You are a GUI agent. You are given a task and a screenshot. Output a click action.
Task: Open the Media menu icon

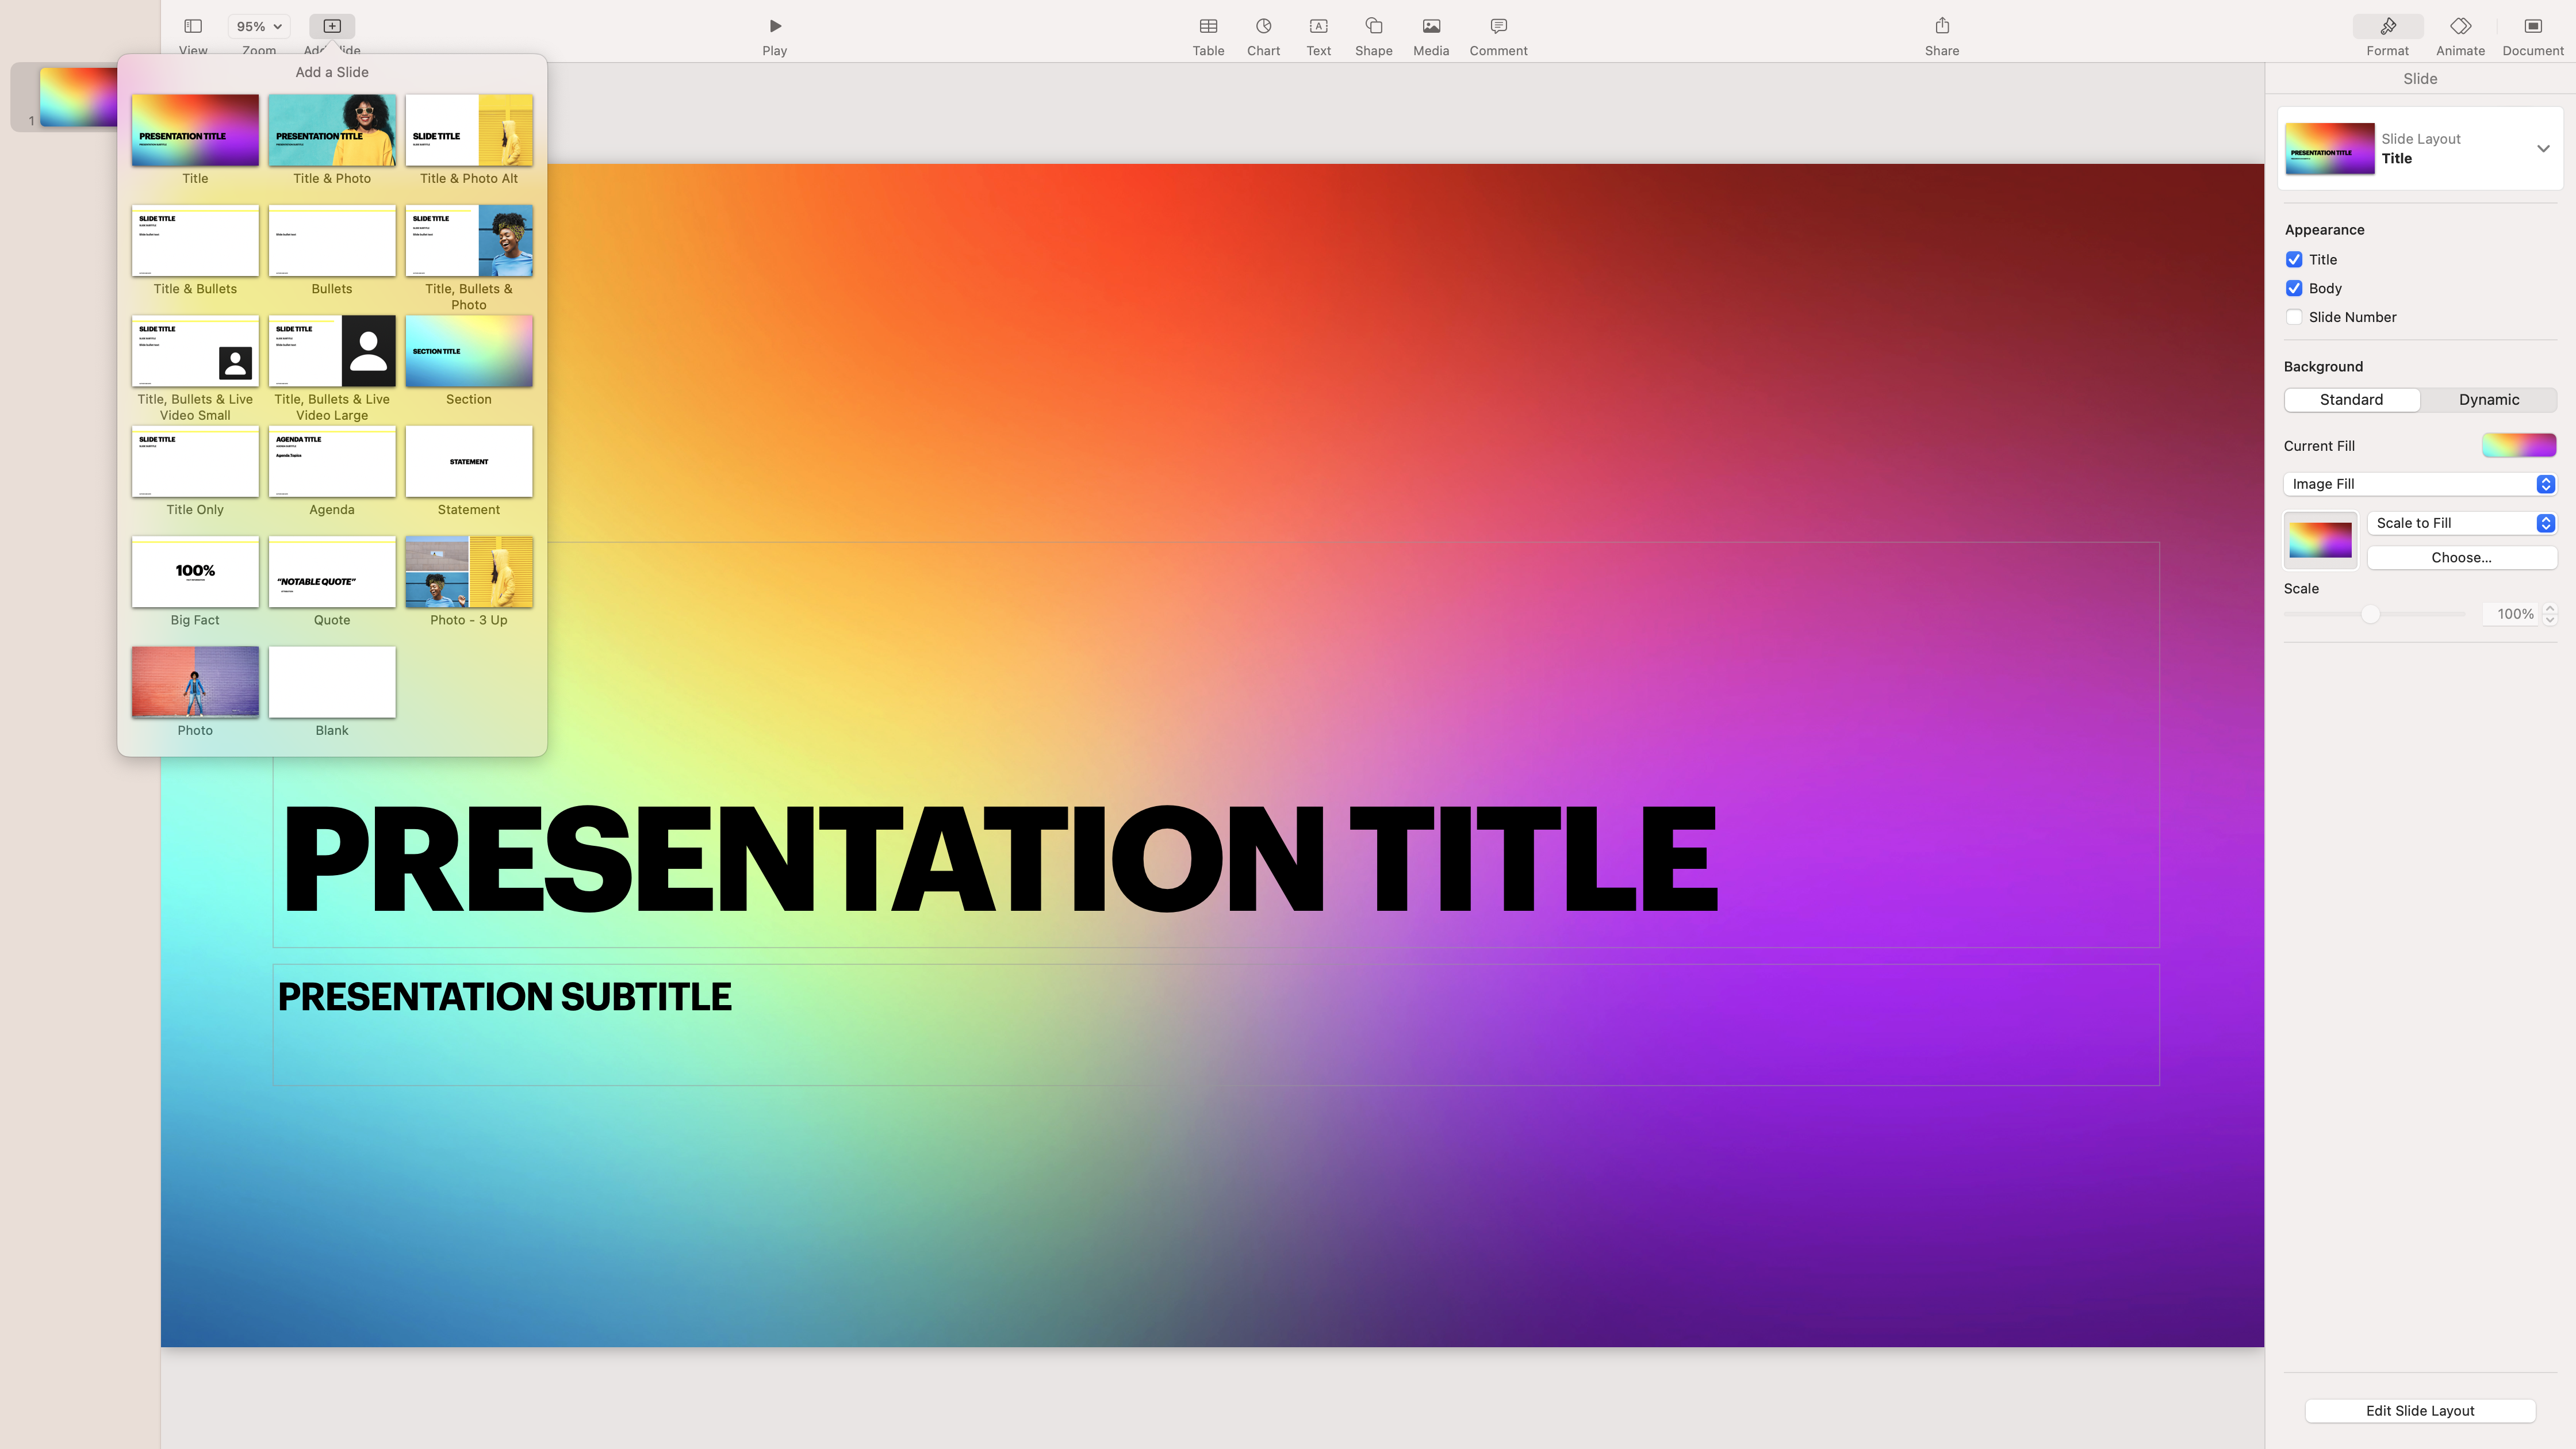1431,26
